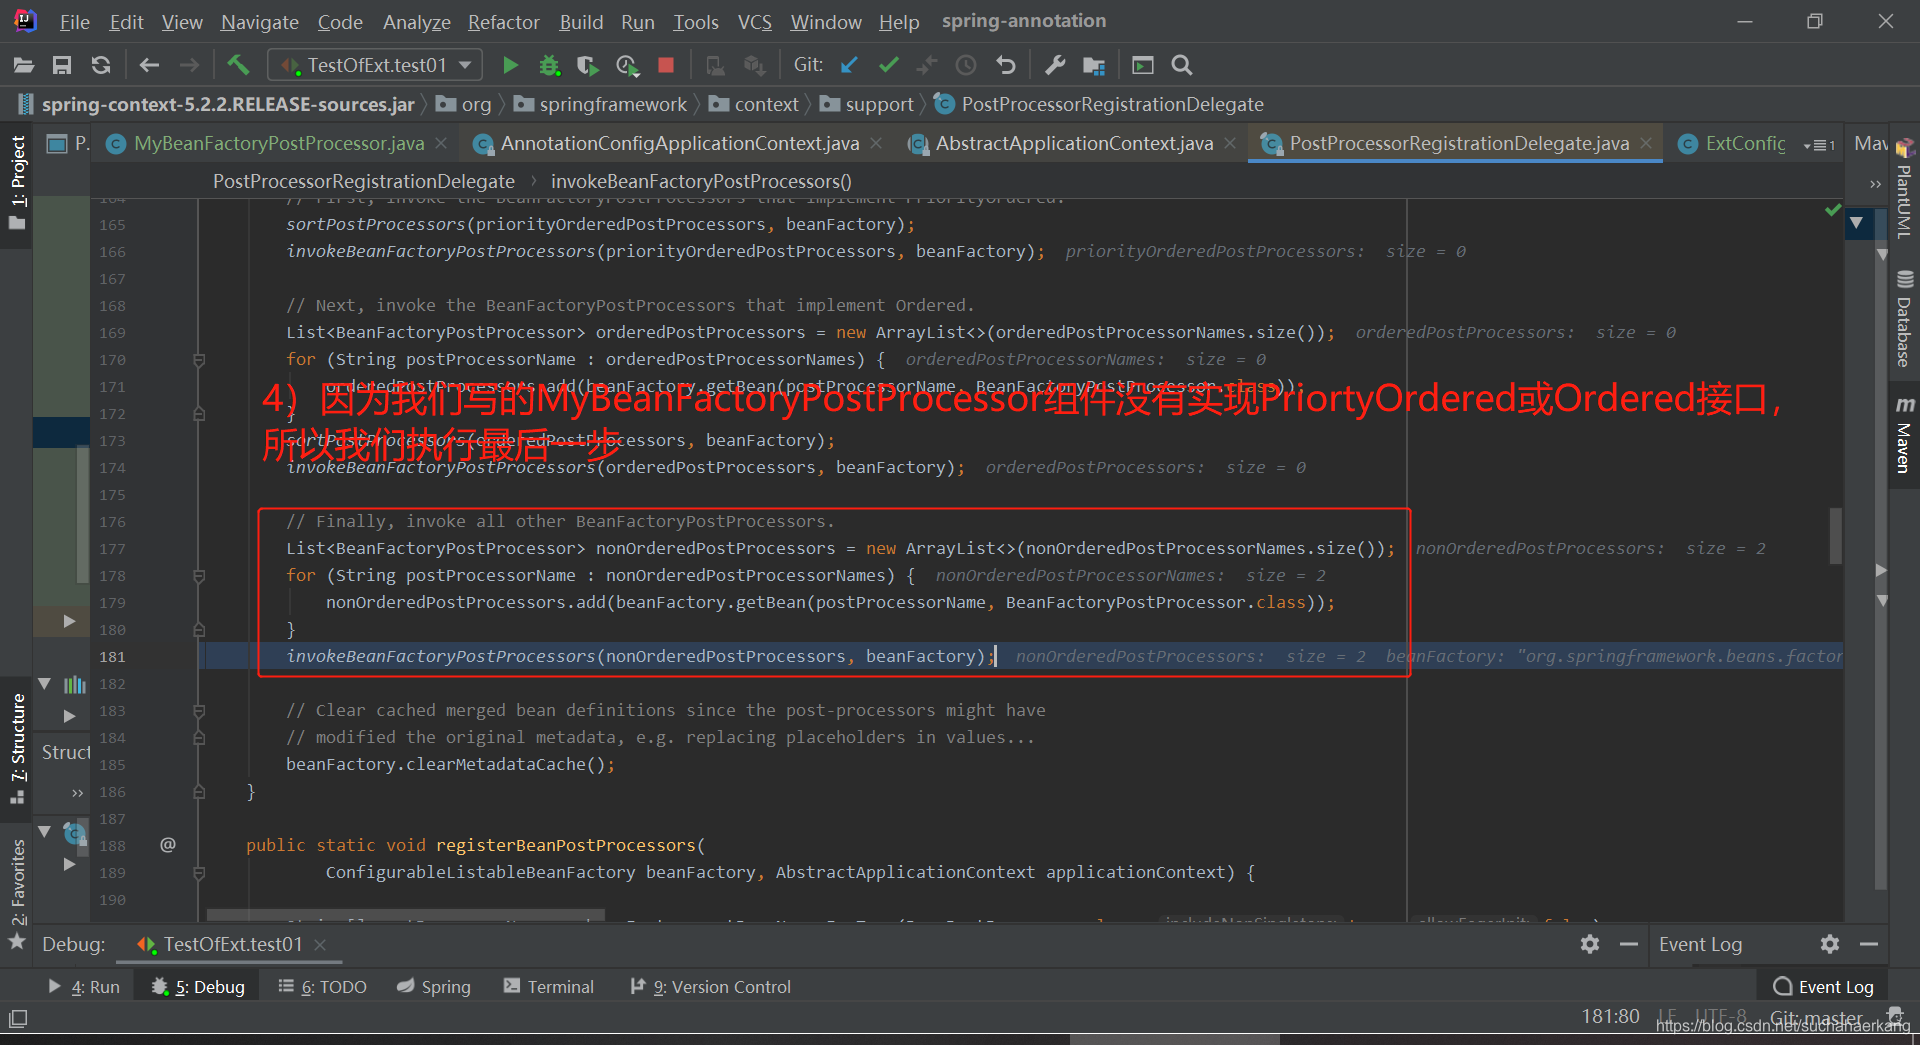This screenshot has width=1920, height=1045.
Task: Show hidden editor tabs list
Action: click(1818, 145)
